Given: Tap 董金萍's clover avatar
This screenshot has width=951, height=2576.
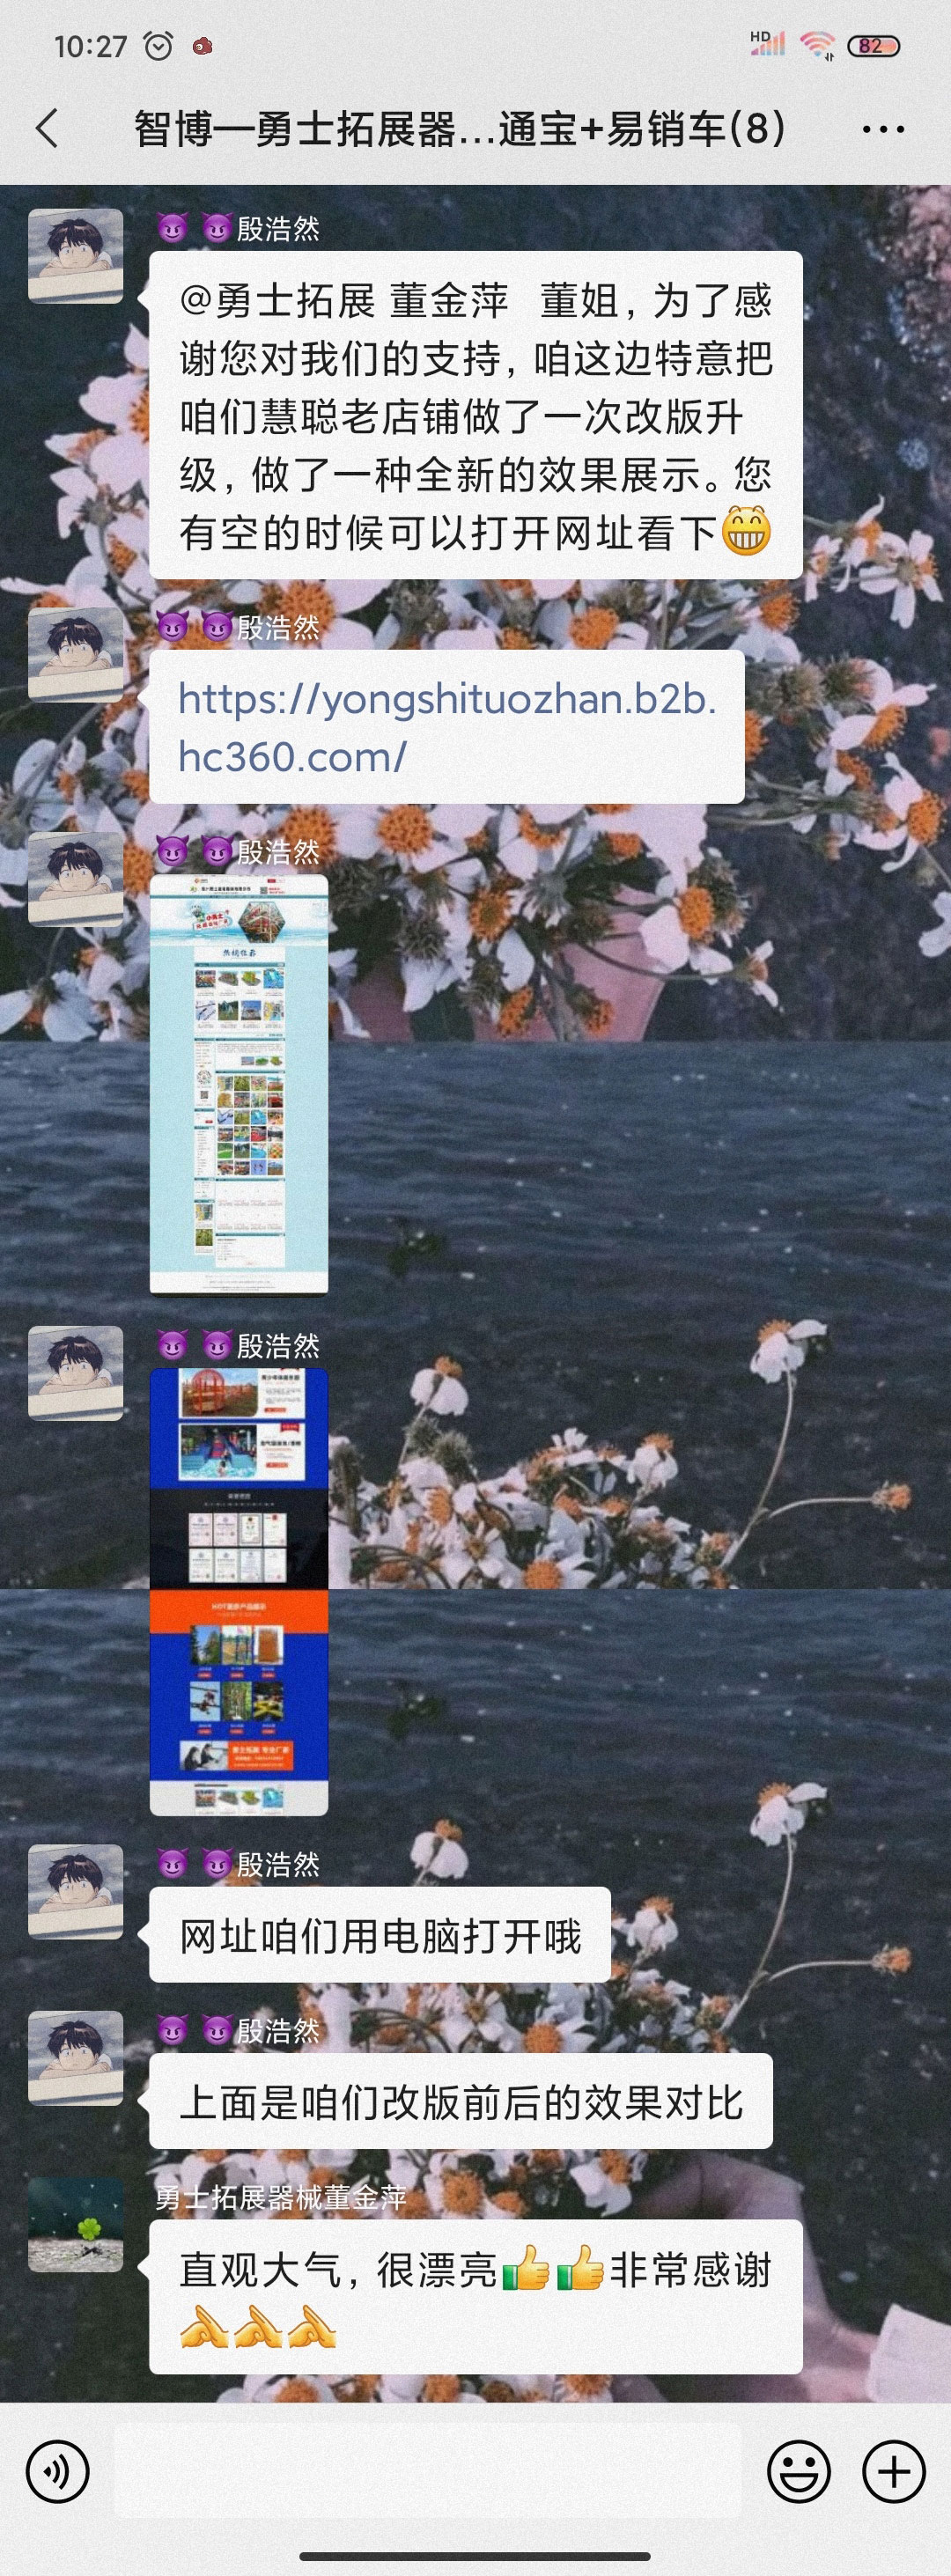Looking at the screenshot, I should click(x=75, y=2225).
